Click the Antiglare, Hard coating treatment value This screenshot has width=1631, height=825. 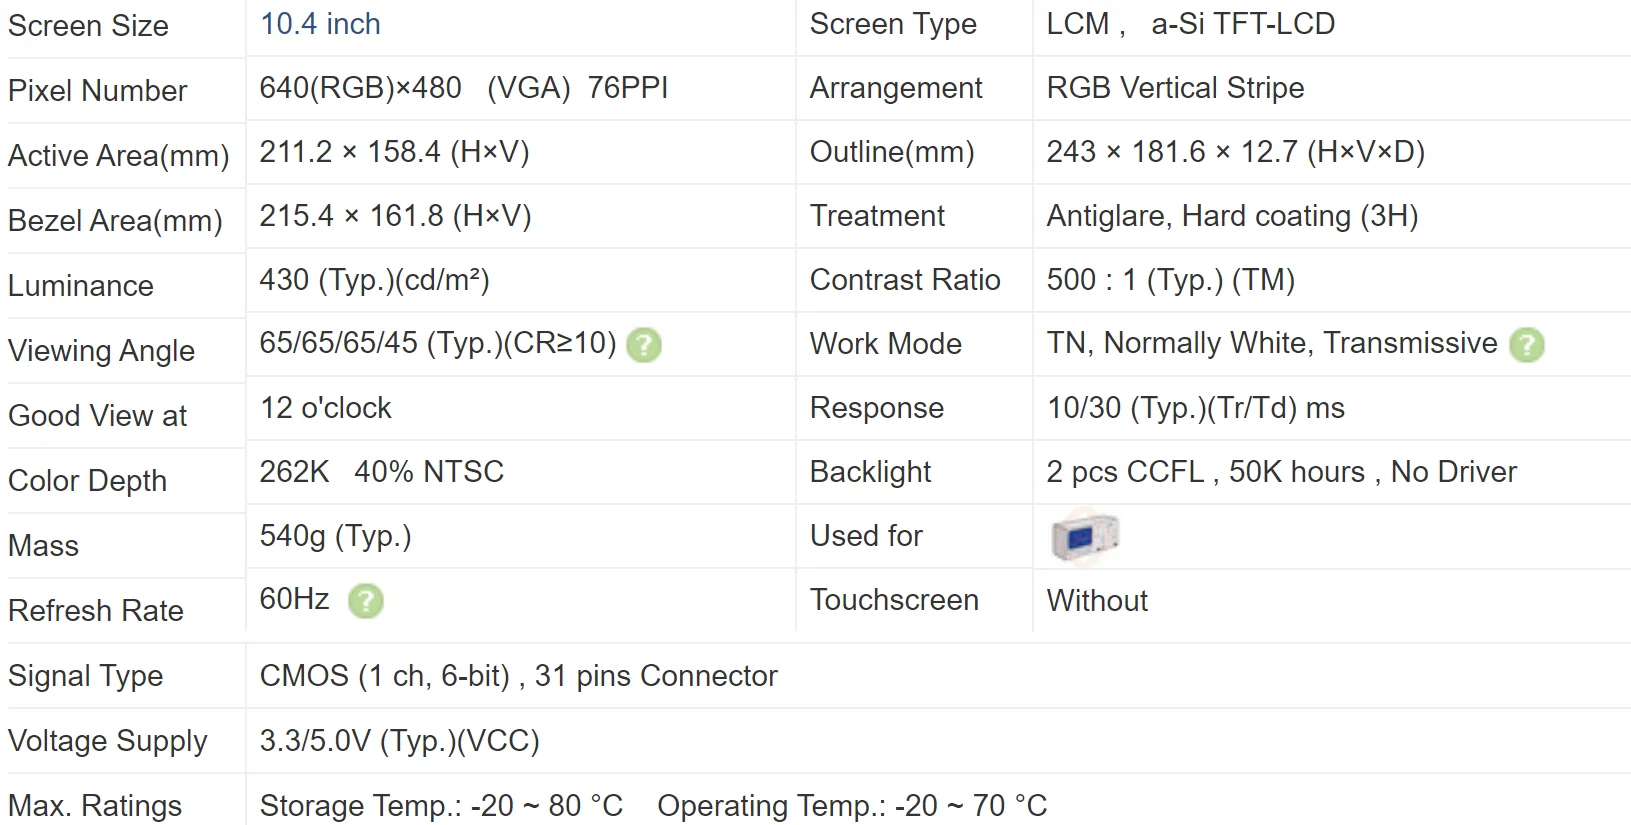click(1232, 216)
